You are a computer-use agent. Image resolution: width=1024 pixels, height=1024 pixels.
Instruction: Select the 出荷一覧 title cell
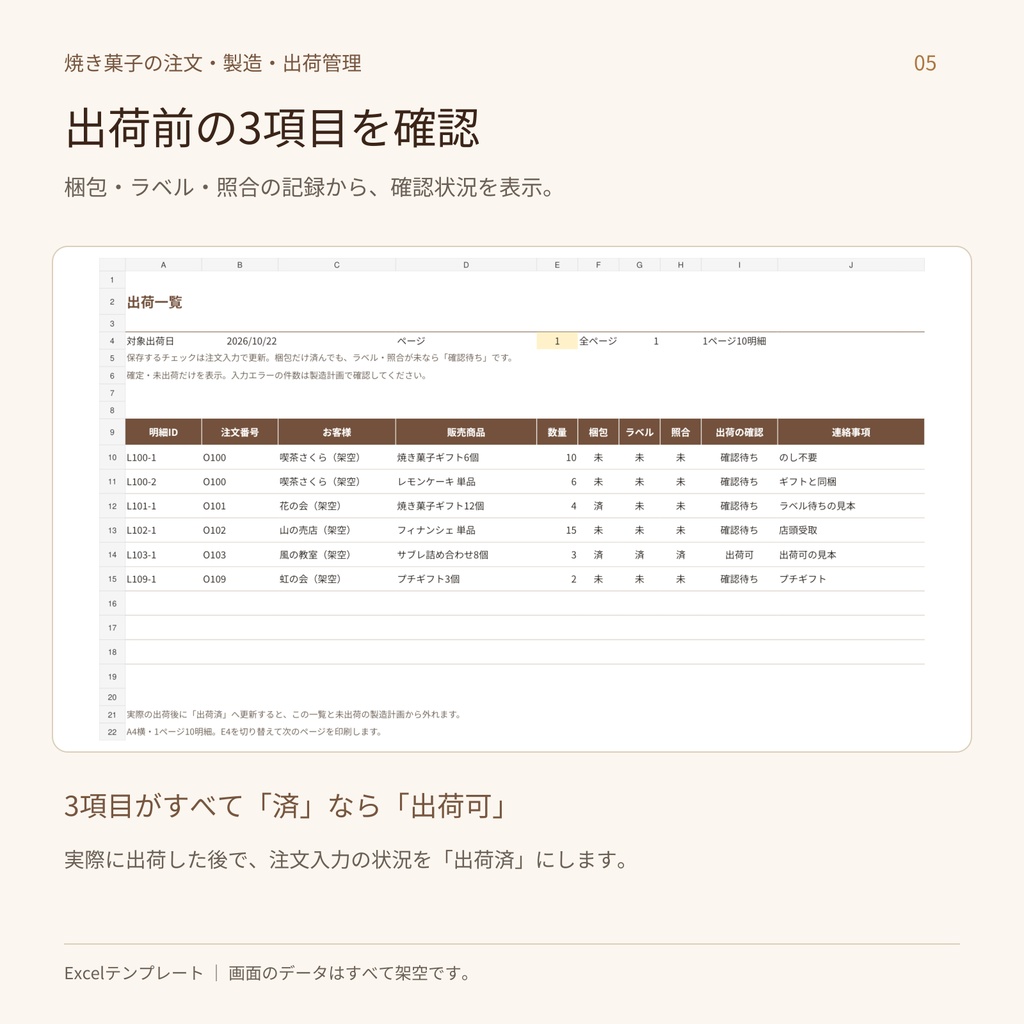155,302
